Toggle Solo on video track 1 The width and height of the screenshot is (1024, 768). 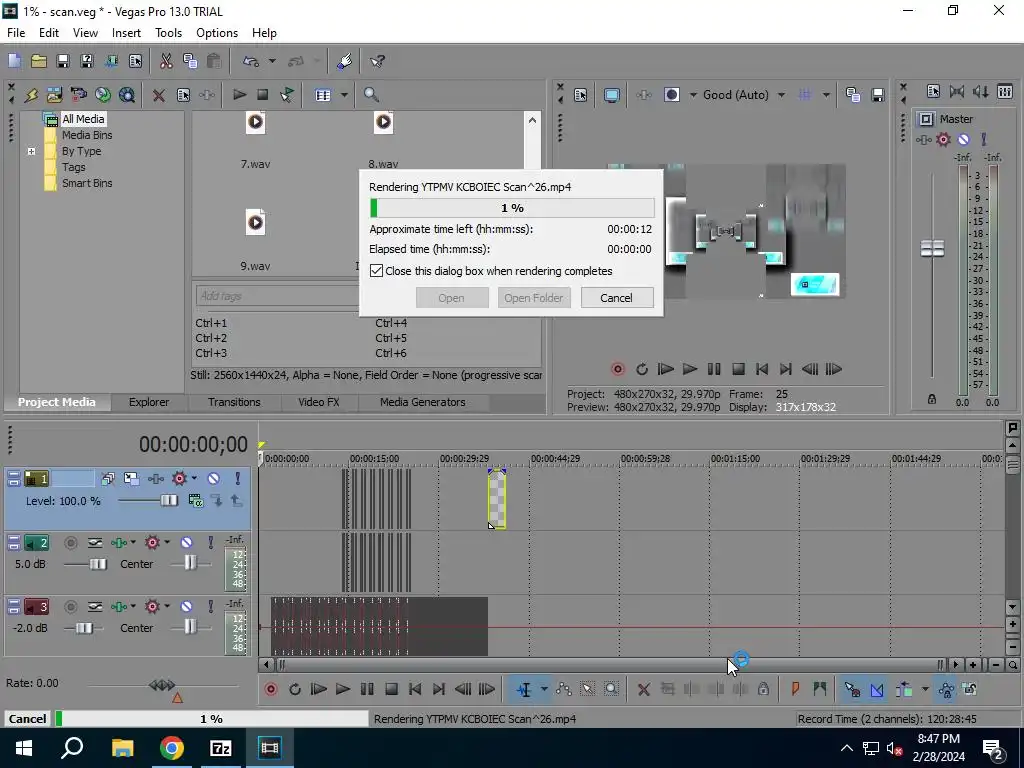[238, 479]
